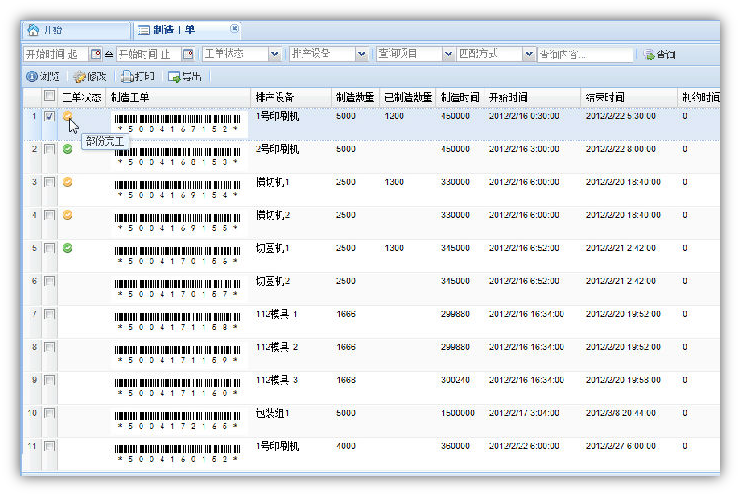Image resolution: width=740 pixels, height=496 pixels.
Task: Click the orange status icon in row 3
Action: [x=67, y=182]
